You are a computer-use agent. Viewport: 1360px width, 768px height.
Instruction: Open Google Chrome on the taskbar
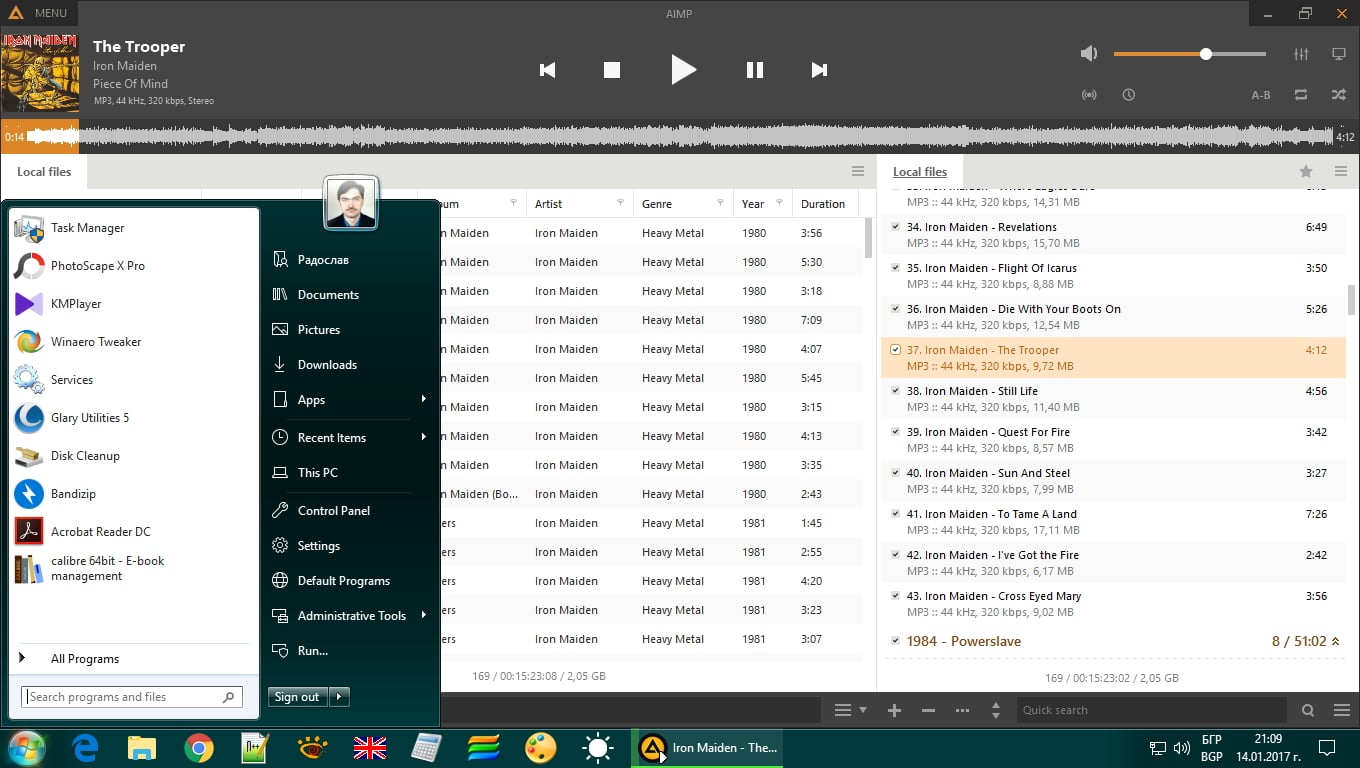(199, 748)
